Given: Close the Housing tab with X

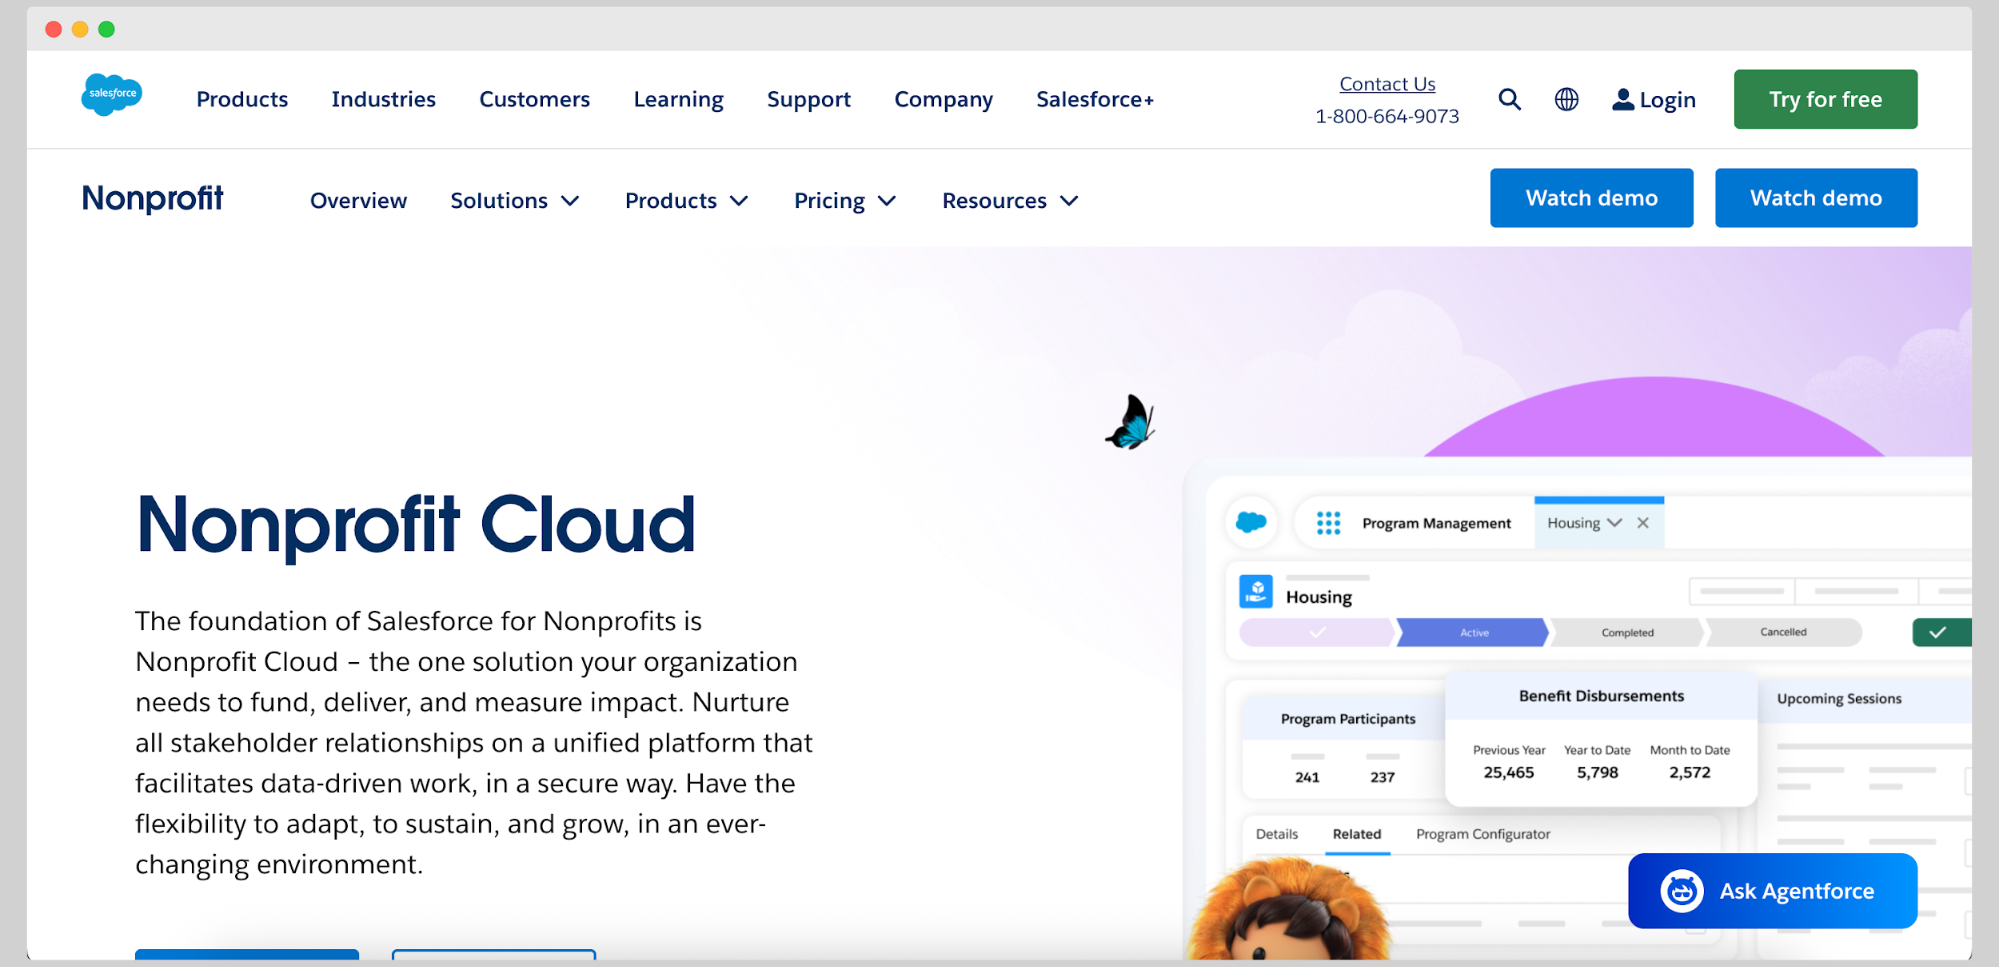Looking at the screenshot, I should click(1643, 523).
